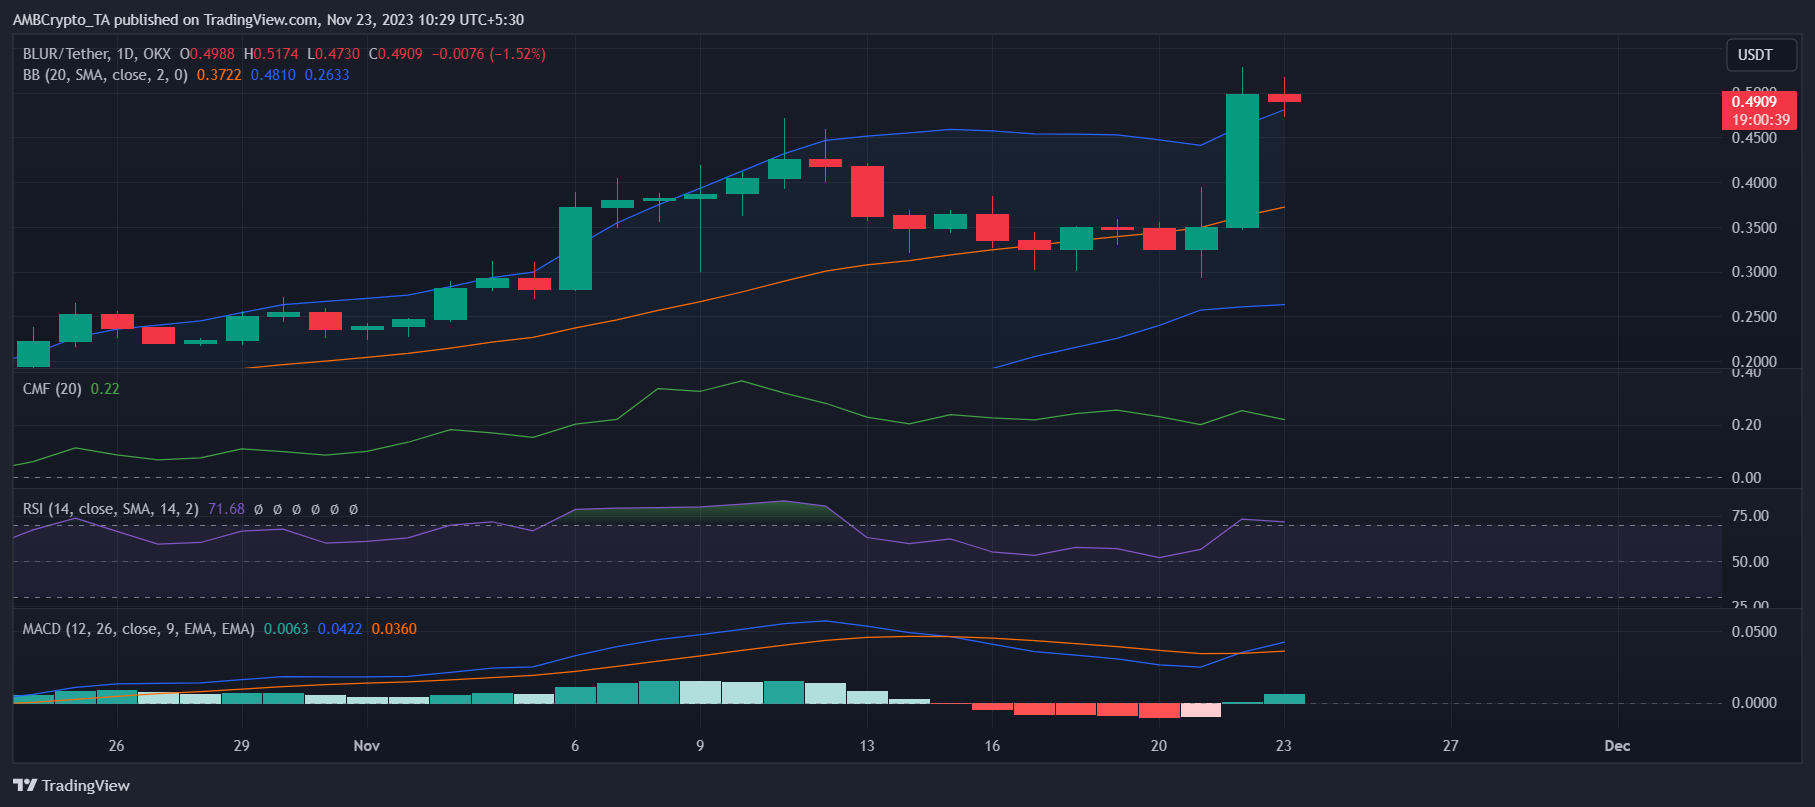Click the MACD signal value 0.0360

click(394, 629)
